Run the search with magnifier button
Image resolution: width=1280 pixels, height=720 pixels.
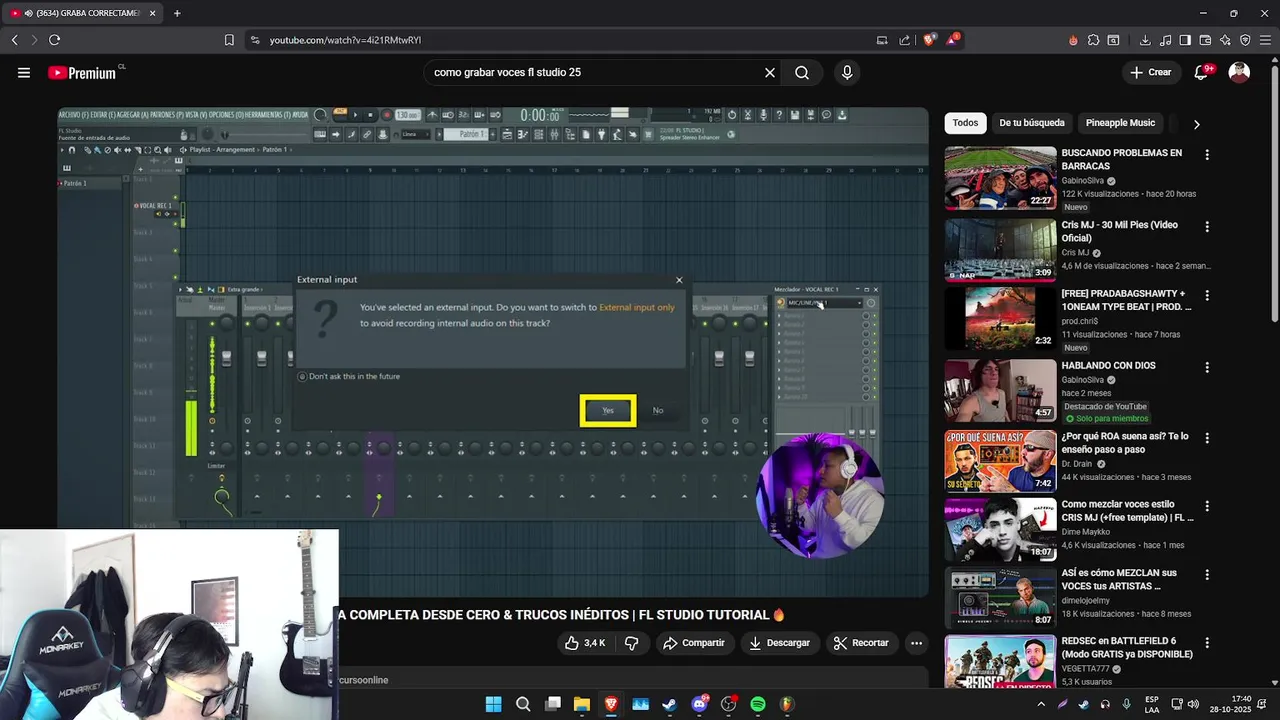802,72
